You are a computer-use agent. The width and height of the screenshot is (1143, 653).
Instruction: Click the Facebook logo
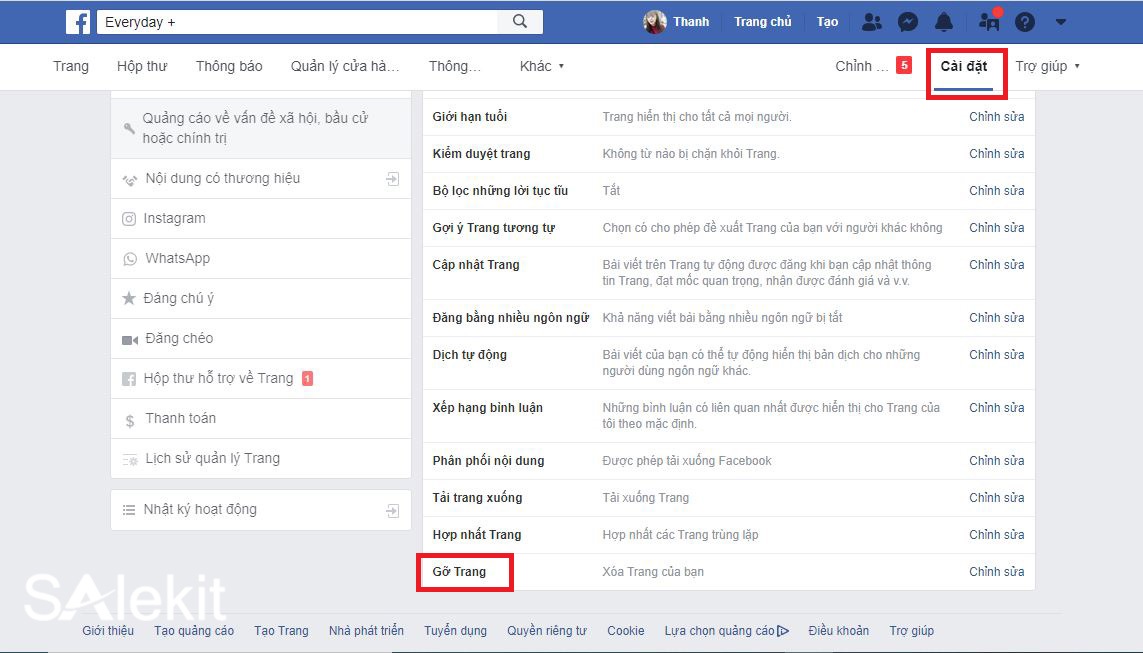[x=78, y=21]
